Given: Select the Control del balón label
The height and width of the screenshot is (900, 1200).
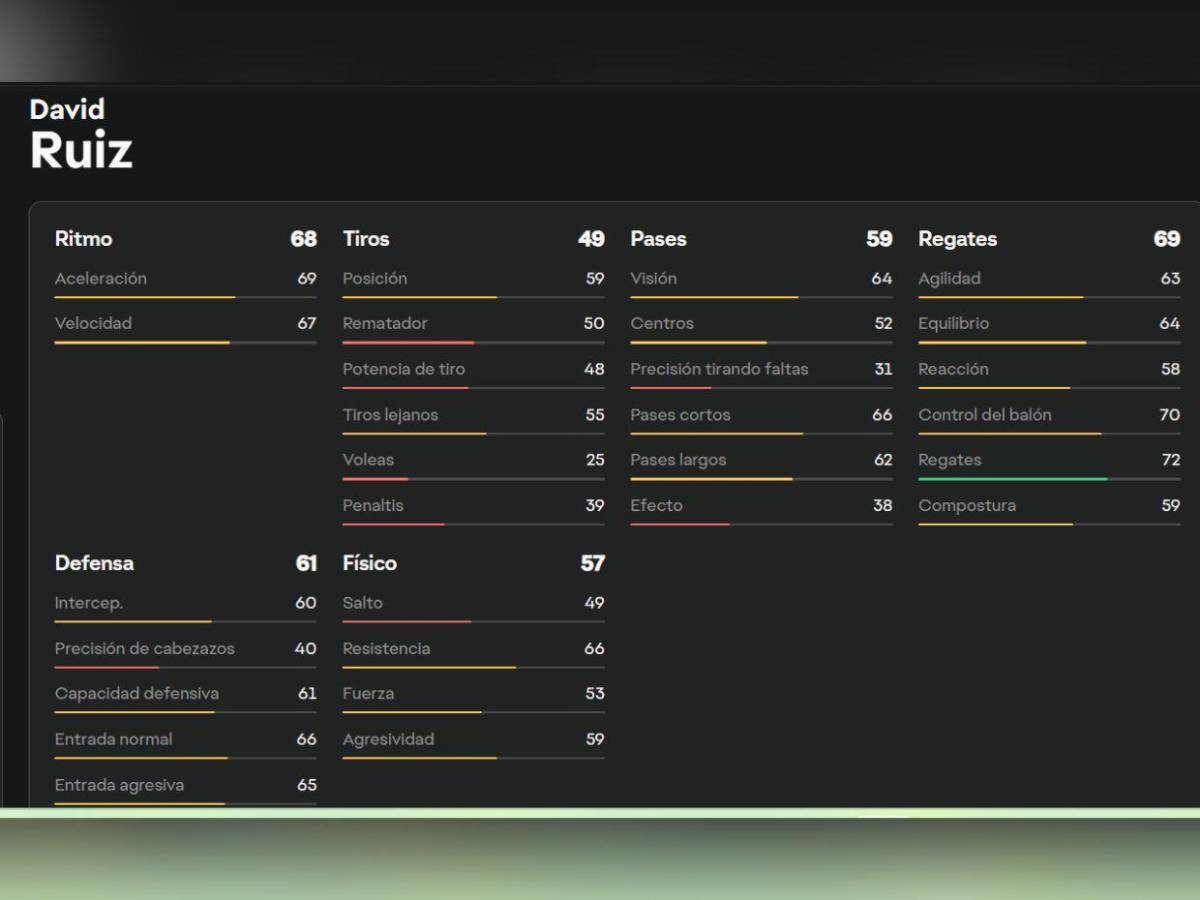Looking at the screenshot, I should pyautogui.click(x=984, y=415).
